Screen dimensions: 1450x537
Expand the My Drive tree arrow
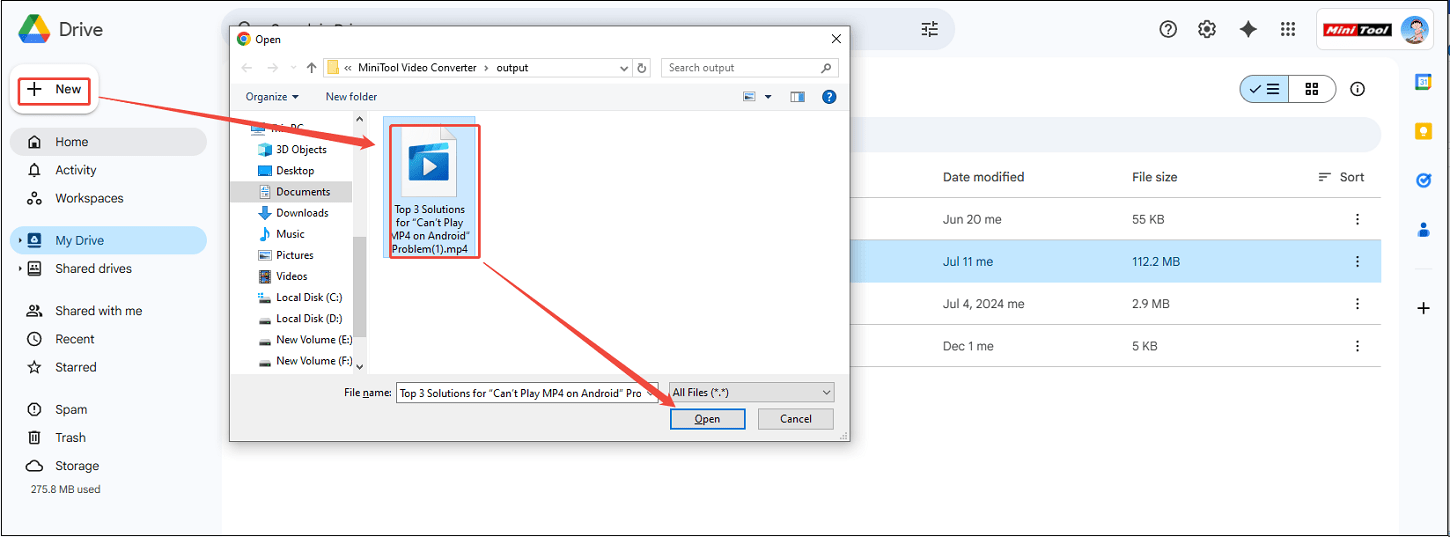20,241
